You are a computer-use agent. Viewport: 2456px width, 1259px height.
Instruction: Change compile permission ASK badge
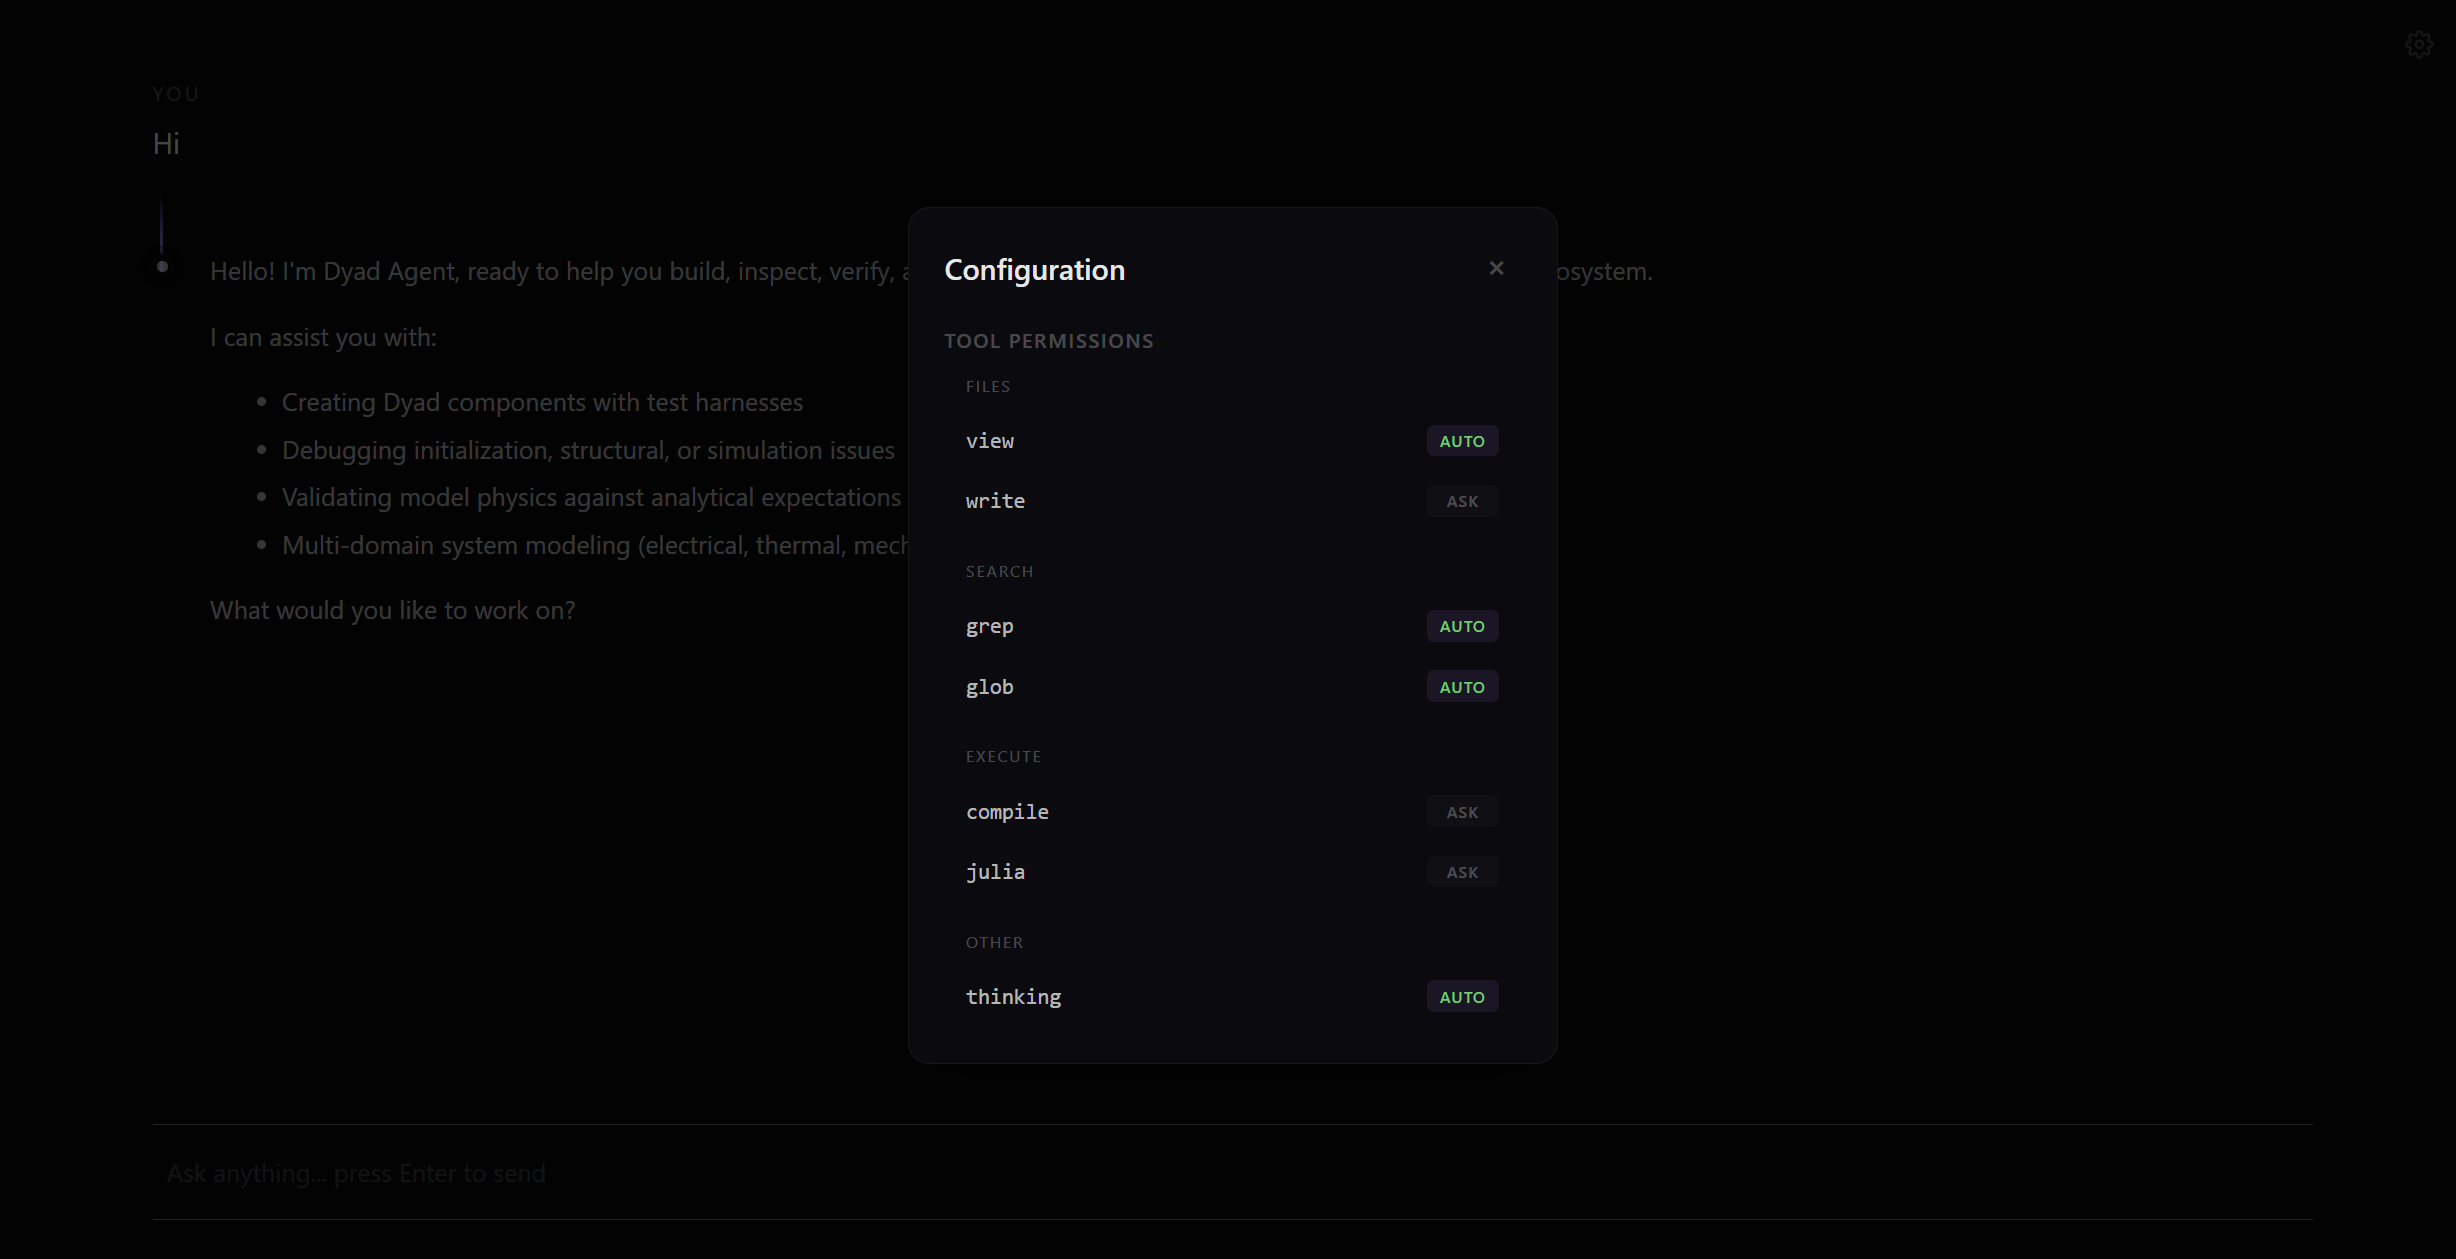coord(1461,812)
